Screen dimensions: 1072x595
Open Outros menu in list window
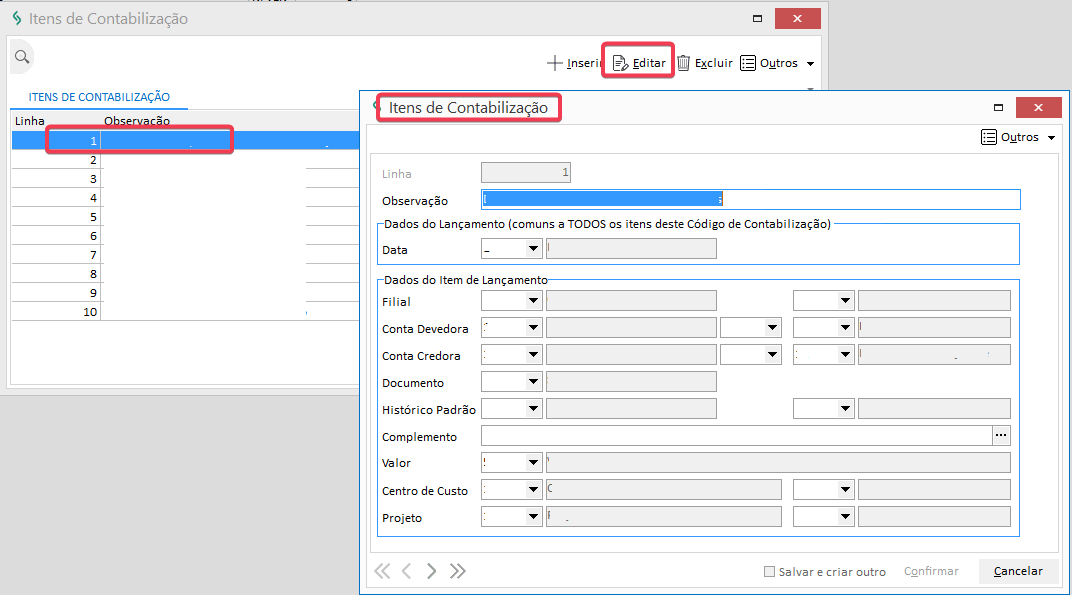778,63
